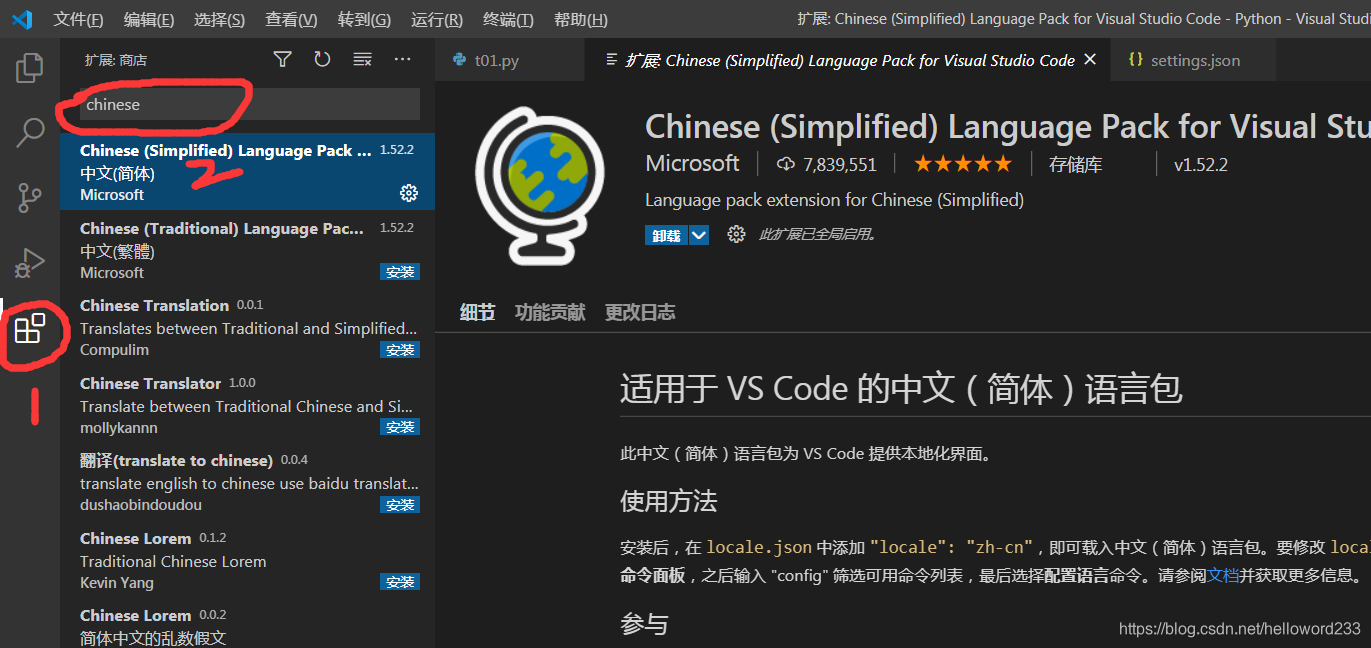Close the Chinese Language Pack extension tab

1090,60
